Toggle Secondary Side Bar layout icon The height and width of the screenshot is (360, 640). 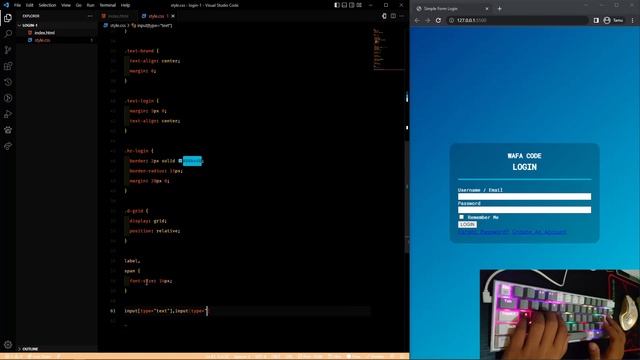(351, 5)
